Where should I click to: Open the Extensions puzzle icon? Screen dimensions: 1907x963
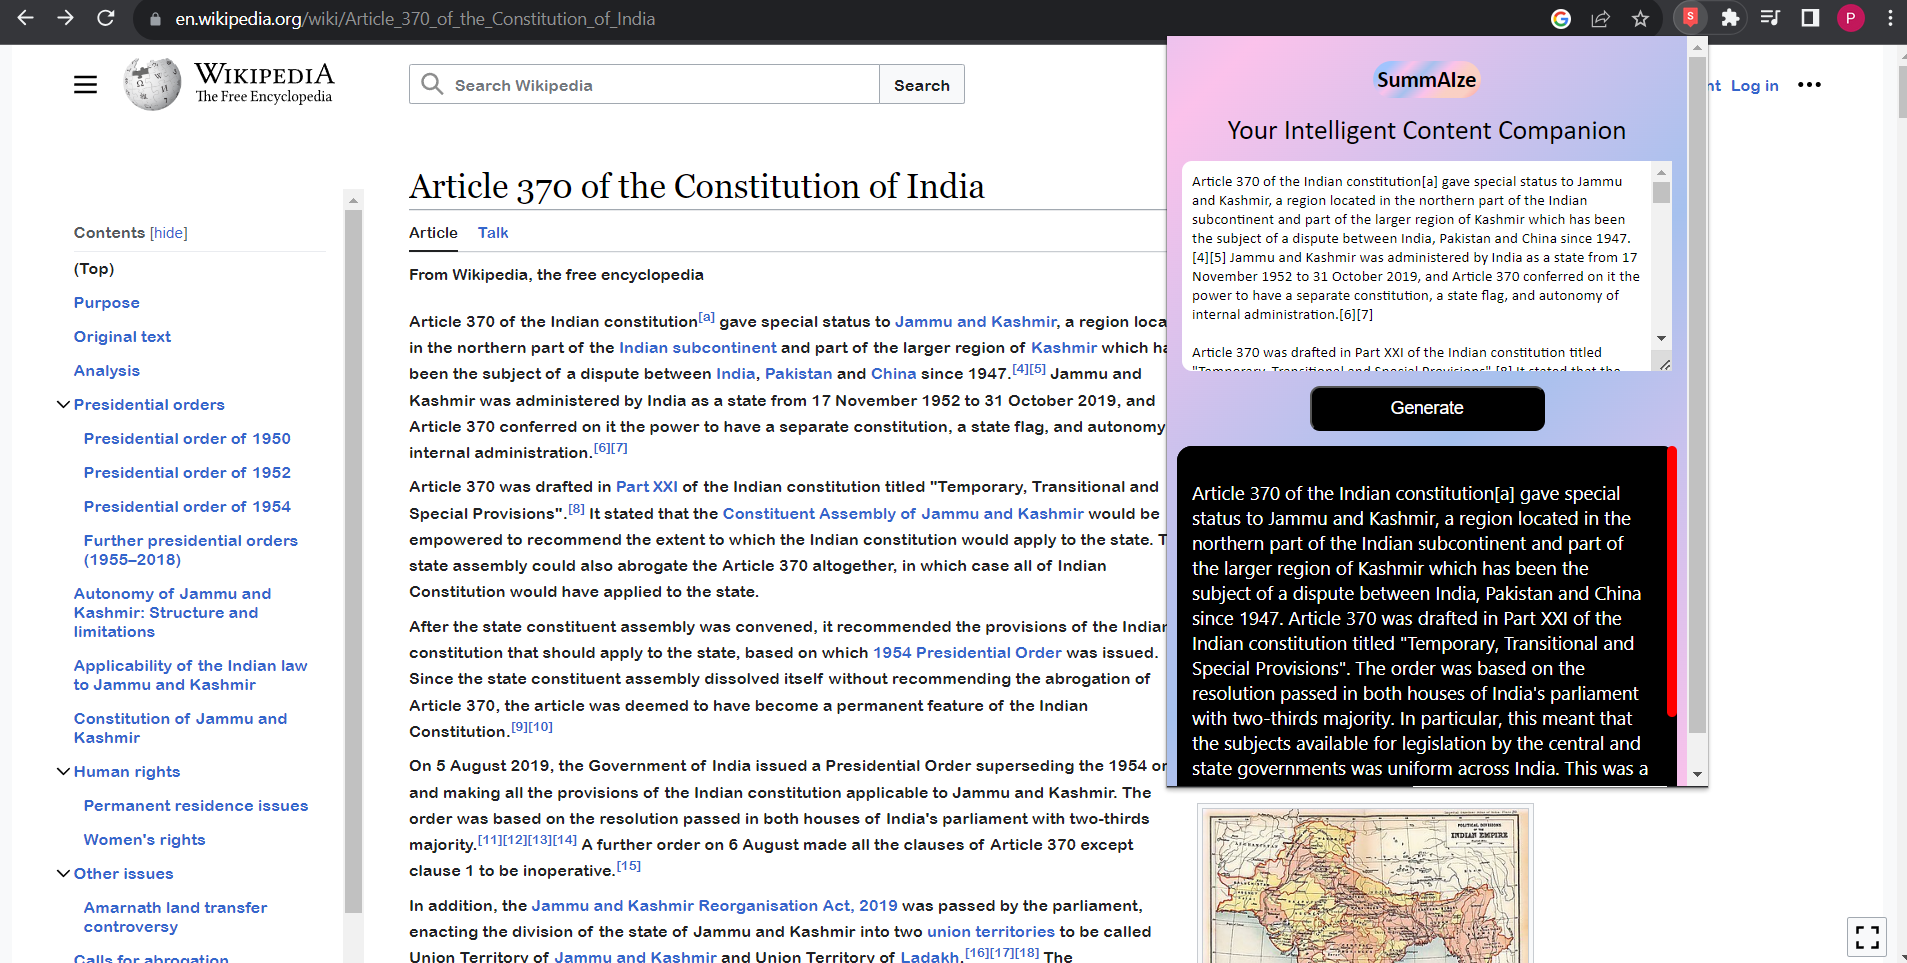click(1730, 18)
